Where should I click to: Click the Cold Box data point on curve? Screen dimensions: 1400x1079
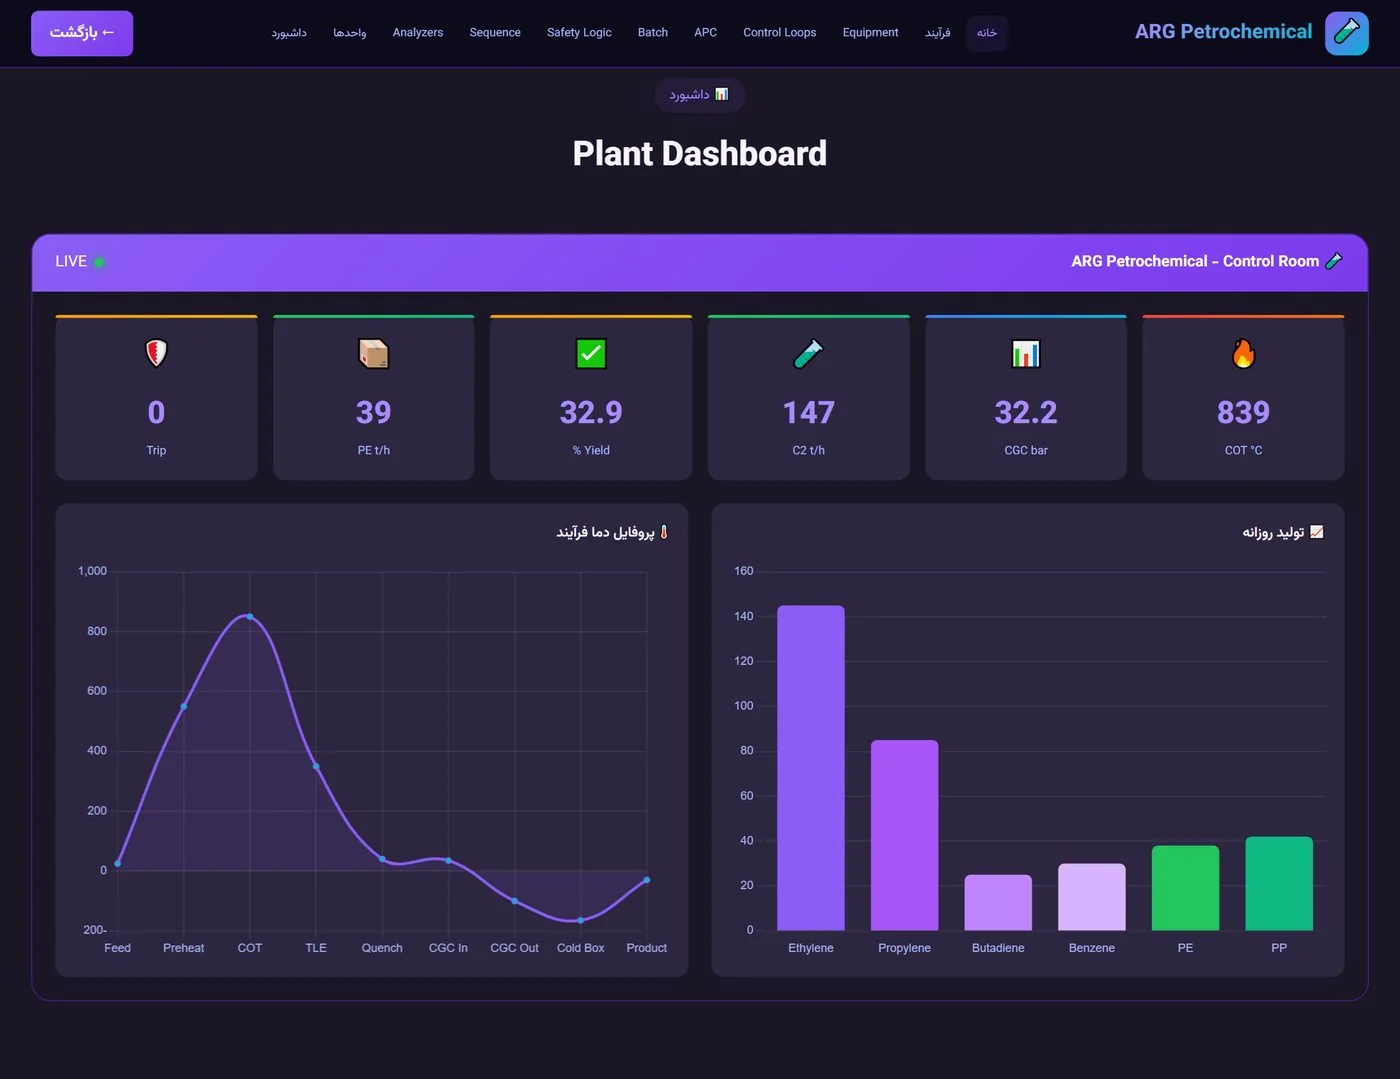581,920
